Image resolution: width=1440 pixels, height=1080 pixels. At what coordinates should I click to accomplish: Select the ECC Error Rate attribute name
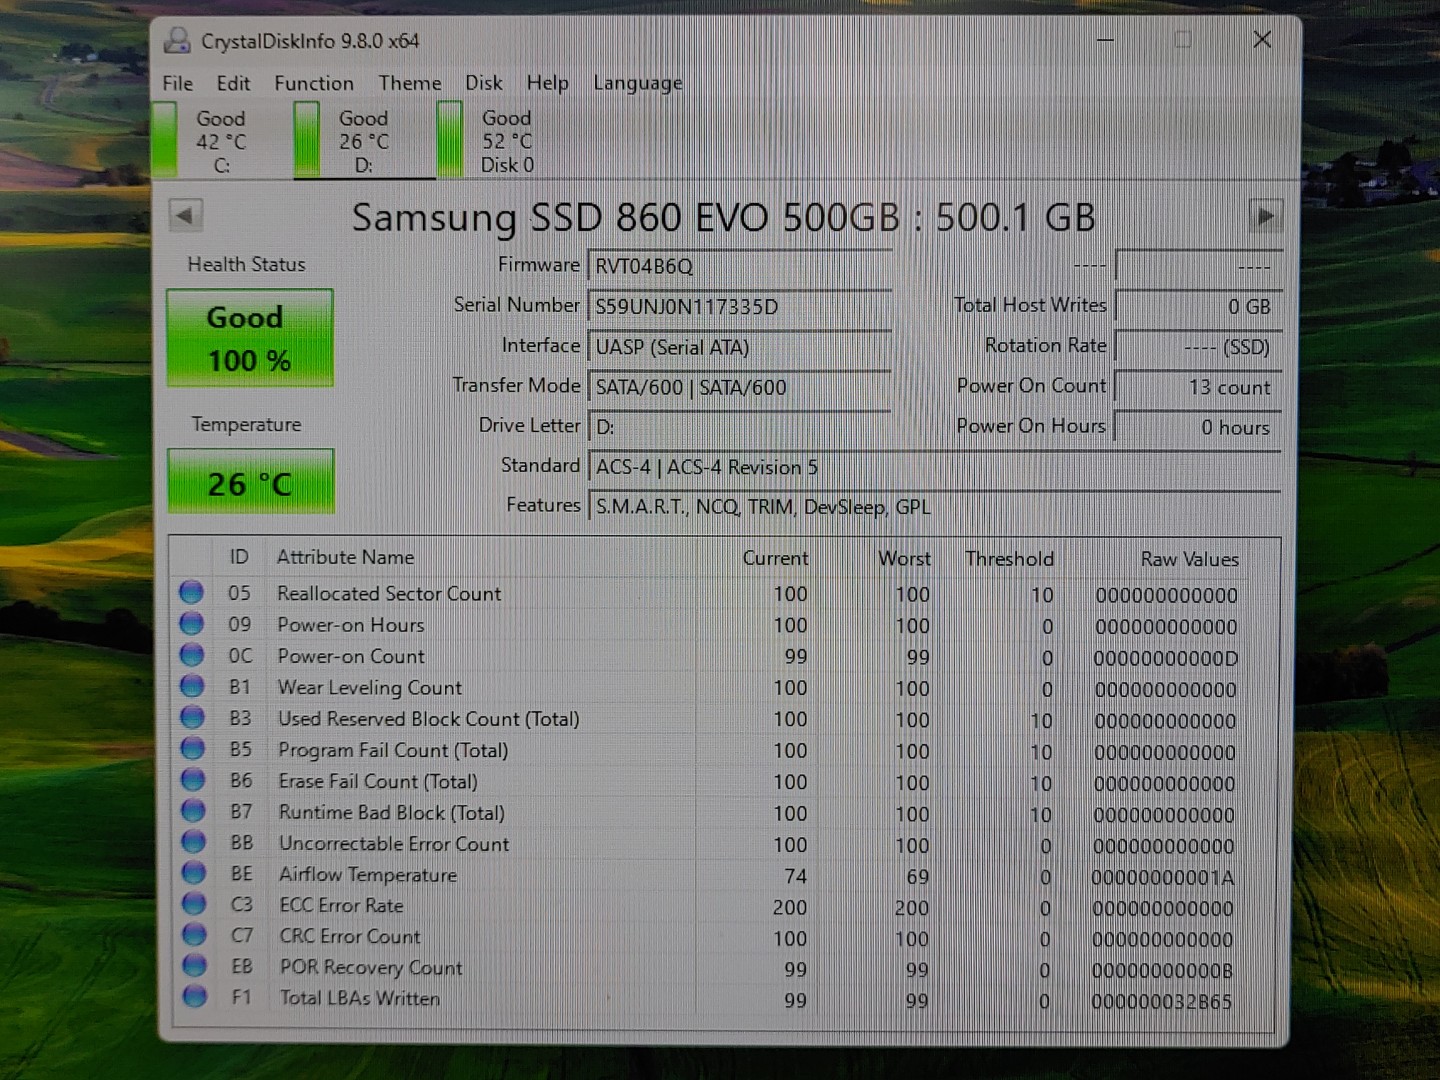click(x=342, y=905)
